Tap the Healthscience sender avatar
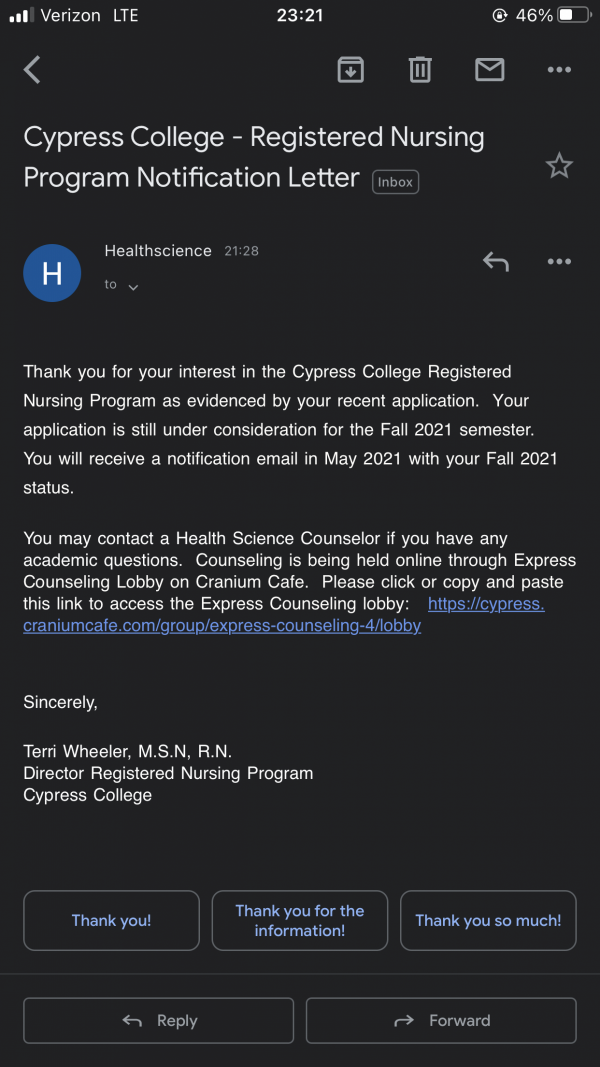The height and width of the screenshot is (1067, 600). (52, 273)
